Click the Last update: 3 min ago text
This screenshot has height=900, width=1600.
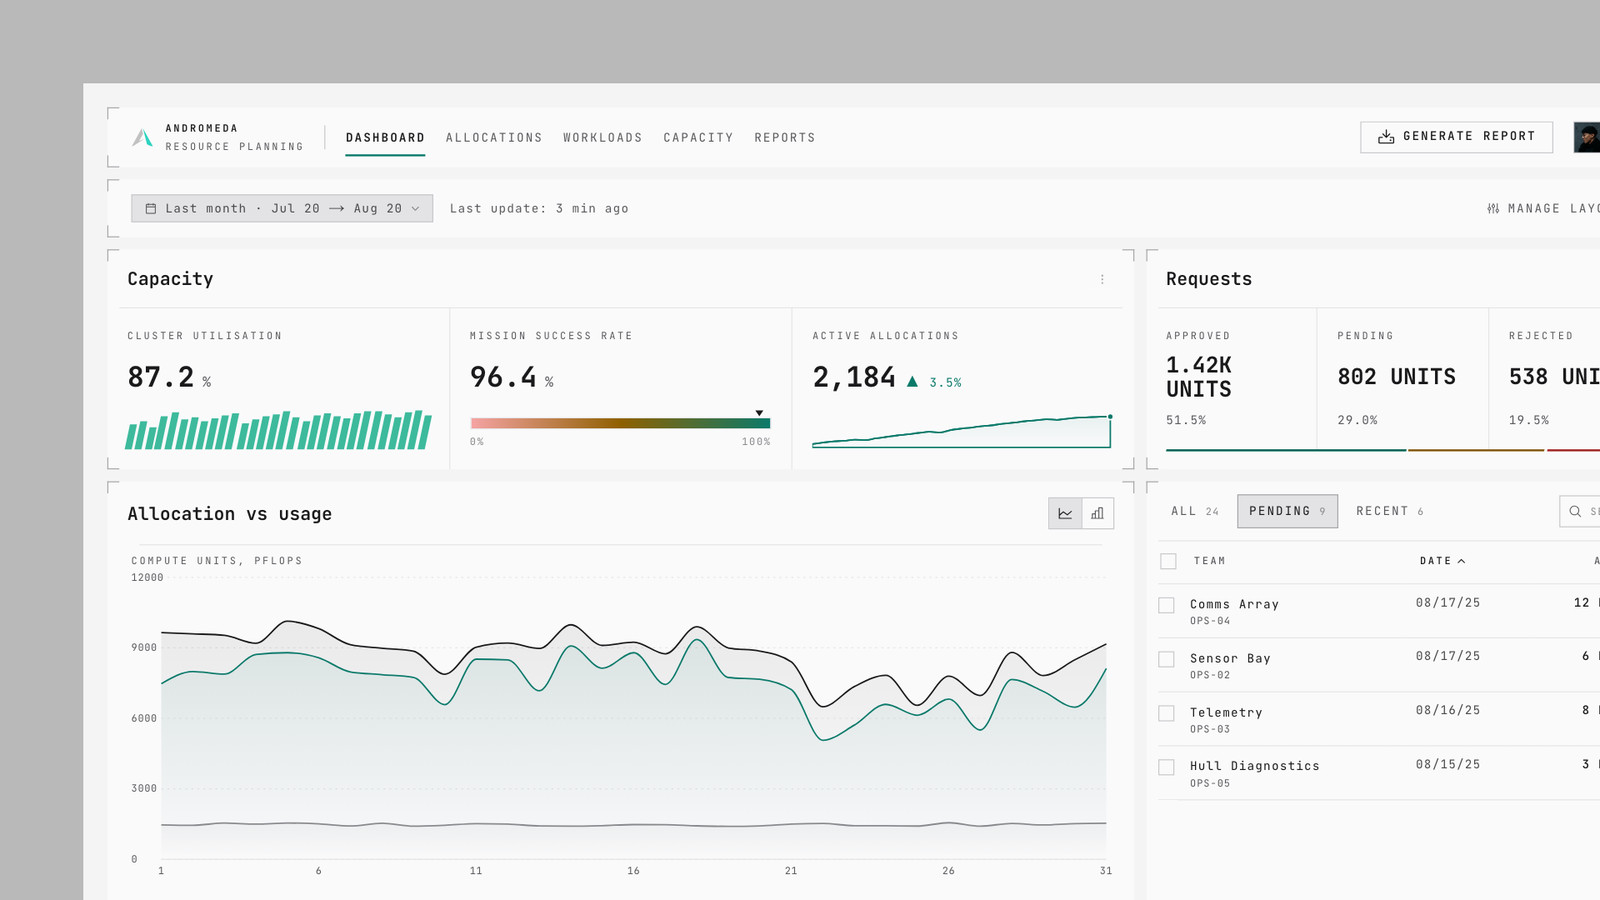pyautogui.click(x=539, y=209)
